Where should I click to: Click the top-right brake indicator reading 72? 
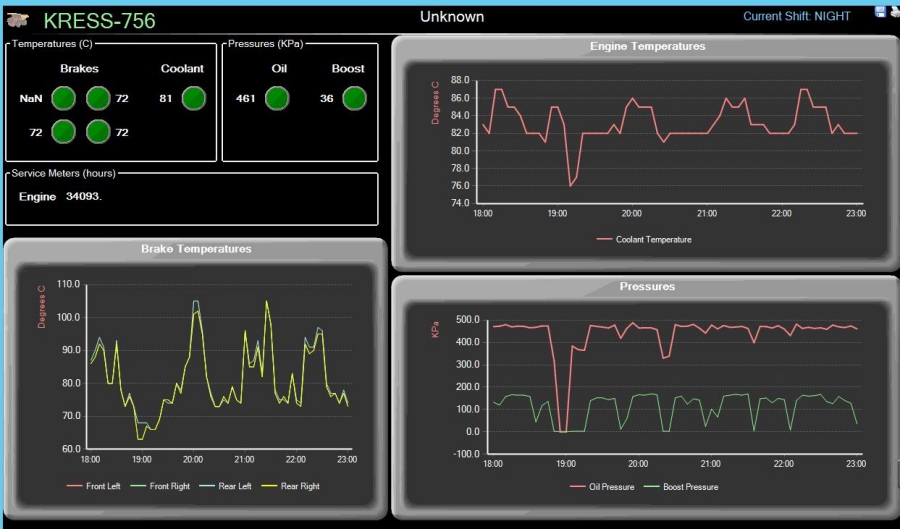(98, 98)
